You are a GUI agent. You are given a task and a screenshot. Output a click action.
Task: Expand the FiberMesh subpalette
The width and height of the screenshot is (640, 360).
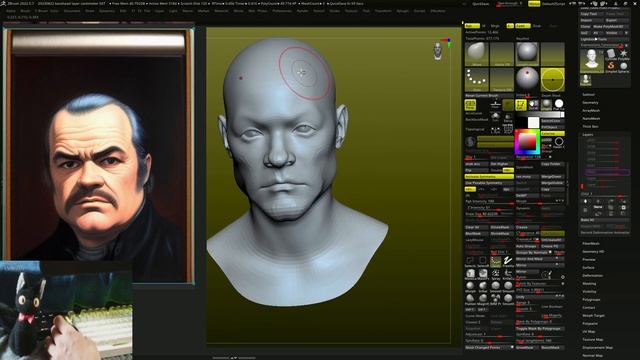[591, 244]
